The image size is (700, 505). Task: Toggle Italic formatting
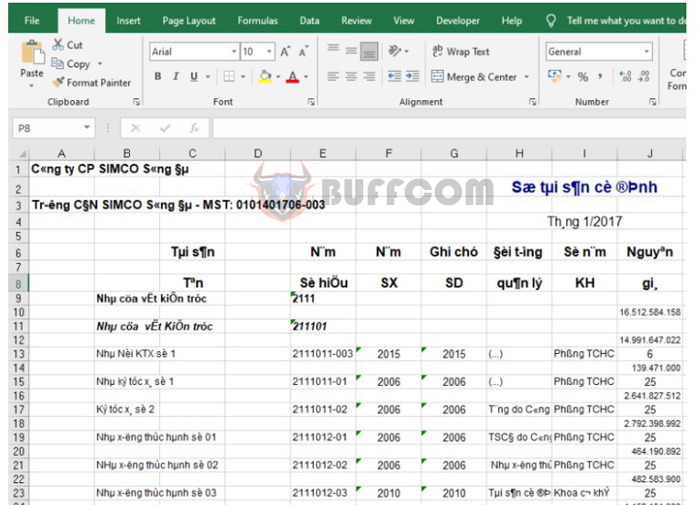tap(176, 76)
